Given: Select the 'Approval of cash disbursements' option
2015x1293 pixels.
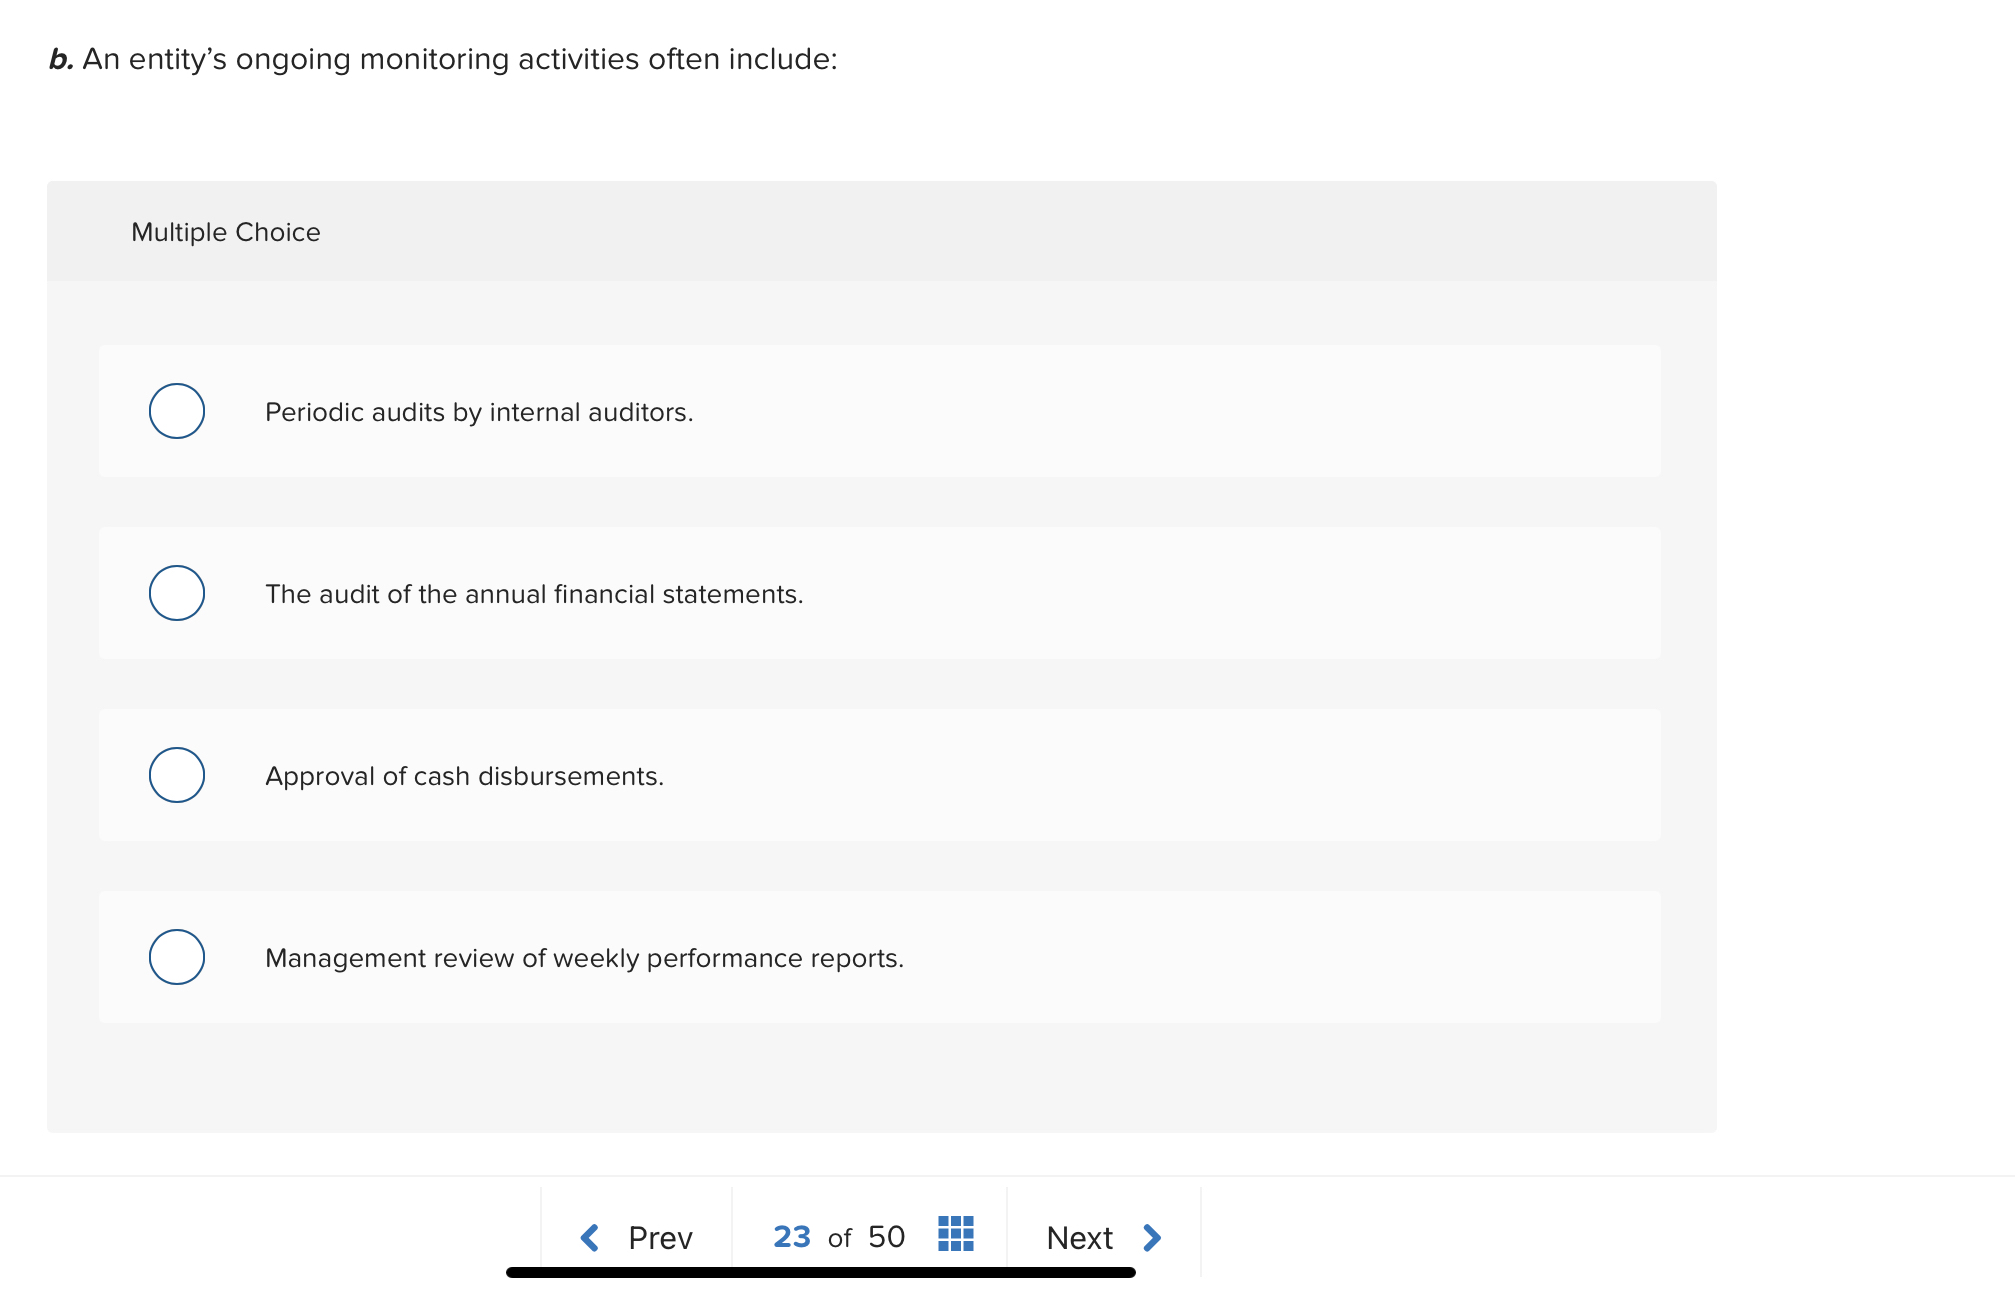Looking at the screenshot, I should point(176,775).
